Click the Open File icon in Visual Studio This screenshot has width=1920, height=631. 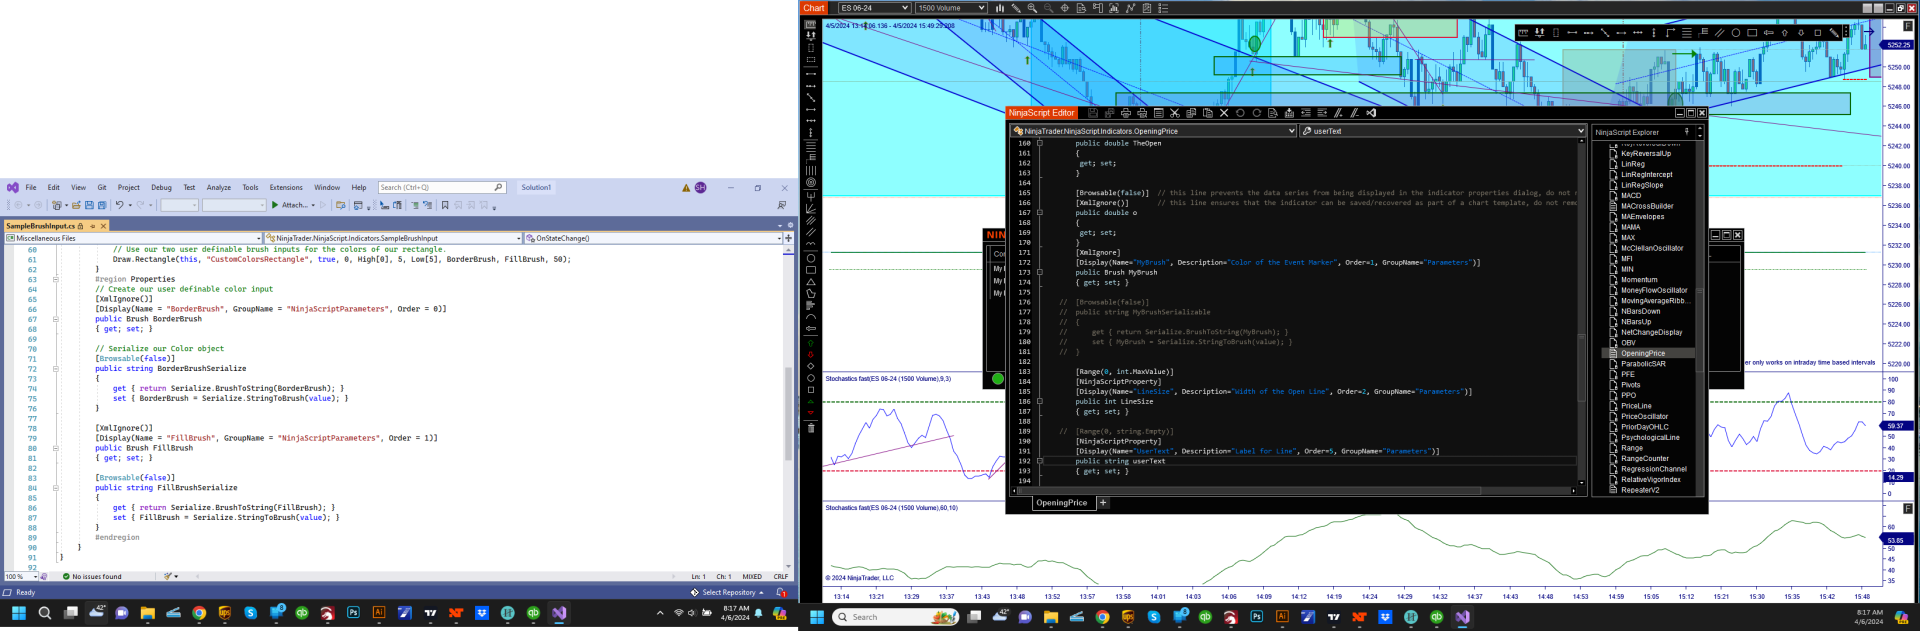(x=76, y=205)
